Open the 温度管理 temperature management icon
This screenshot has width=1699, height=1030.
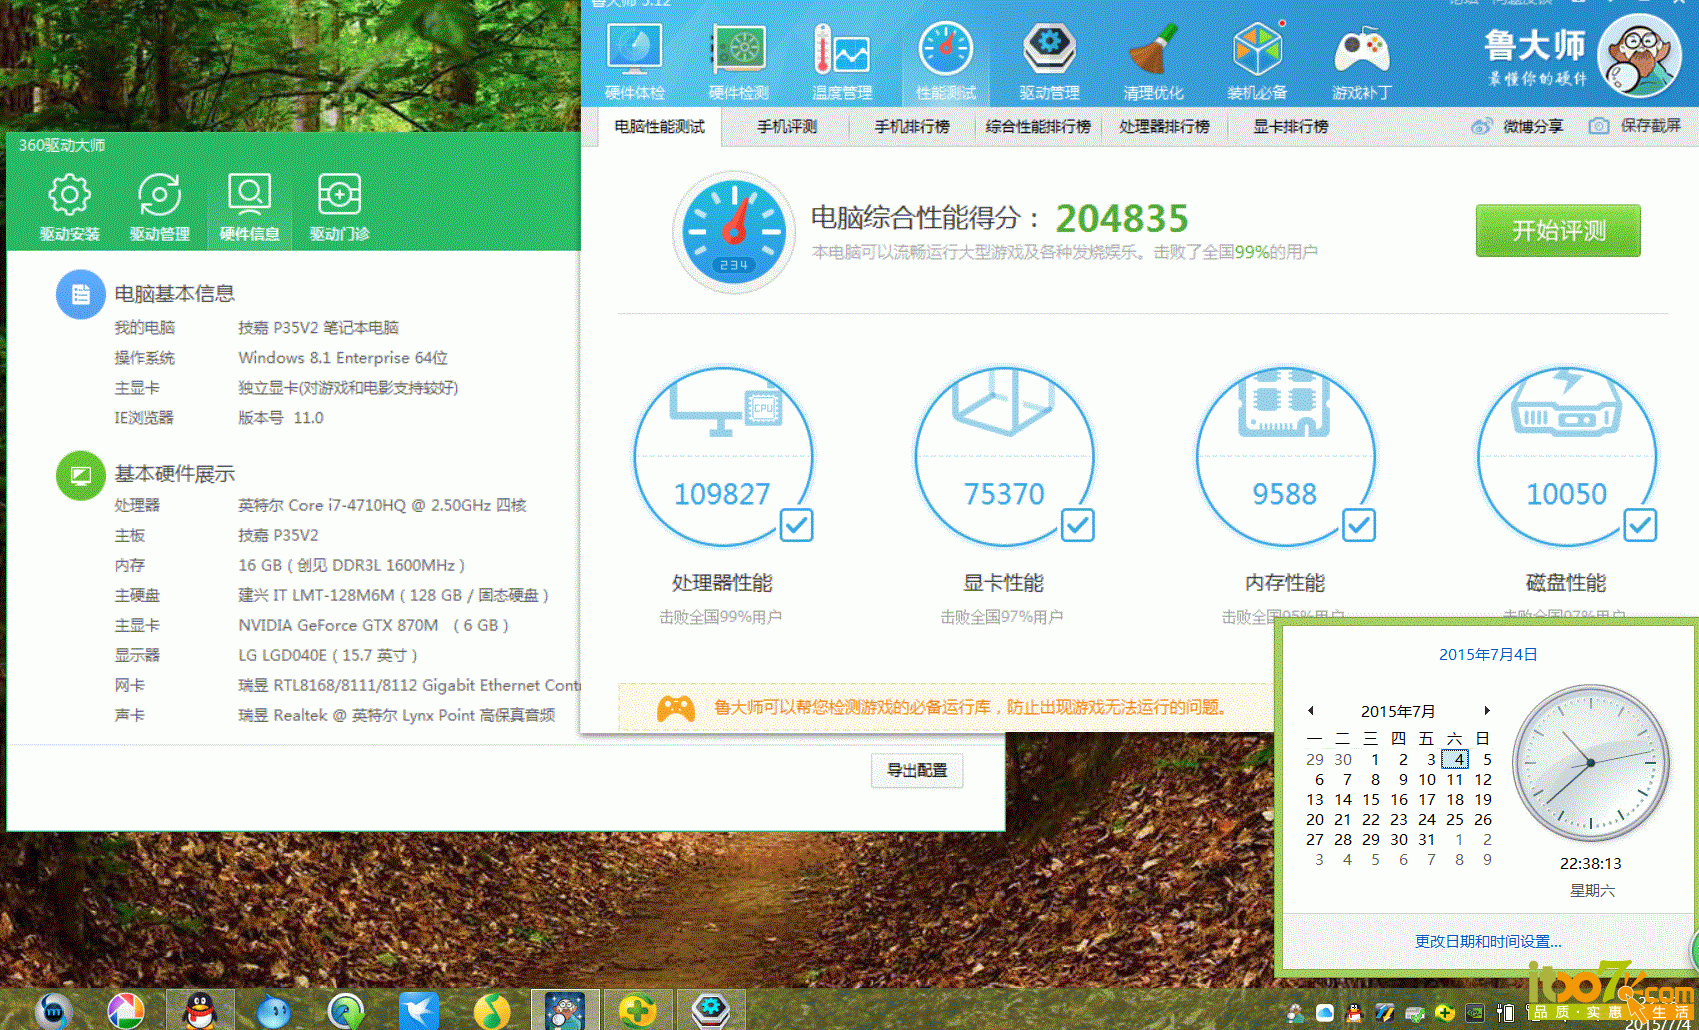(x=842, y=60)
